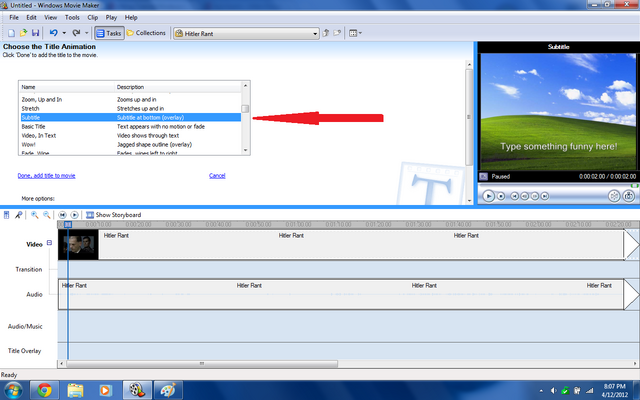Screen dimensions: 640x400
Task: Launch Google Chrome from the taskbar
Action: point(44,391)
